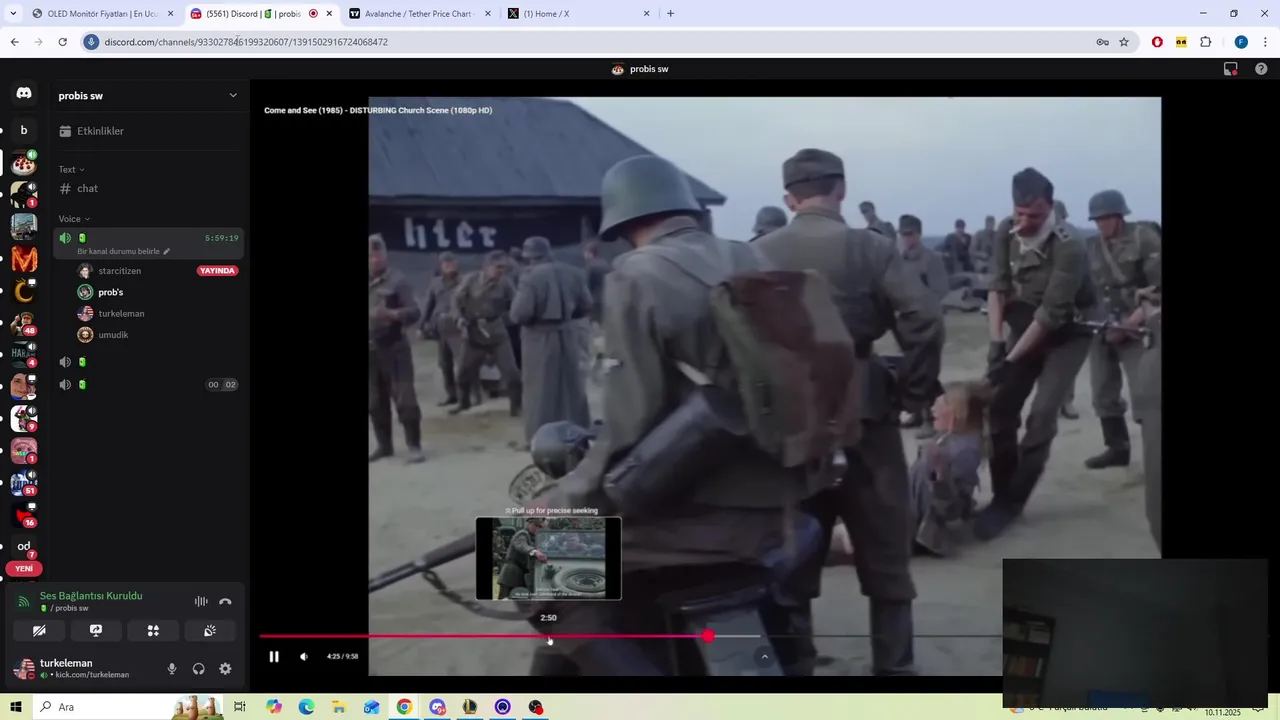Viewport: 1280px width, 720px height.
Task: Disconnect from voice with hang-up icon
Action: coord(225,601)
